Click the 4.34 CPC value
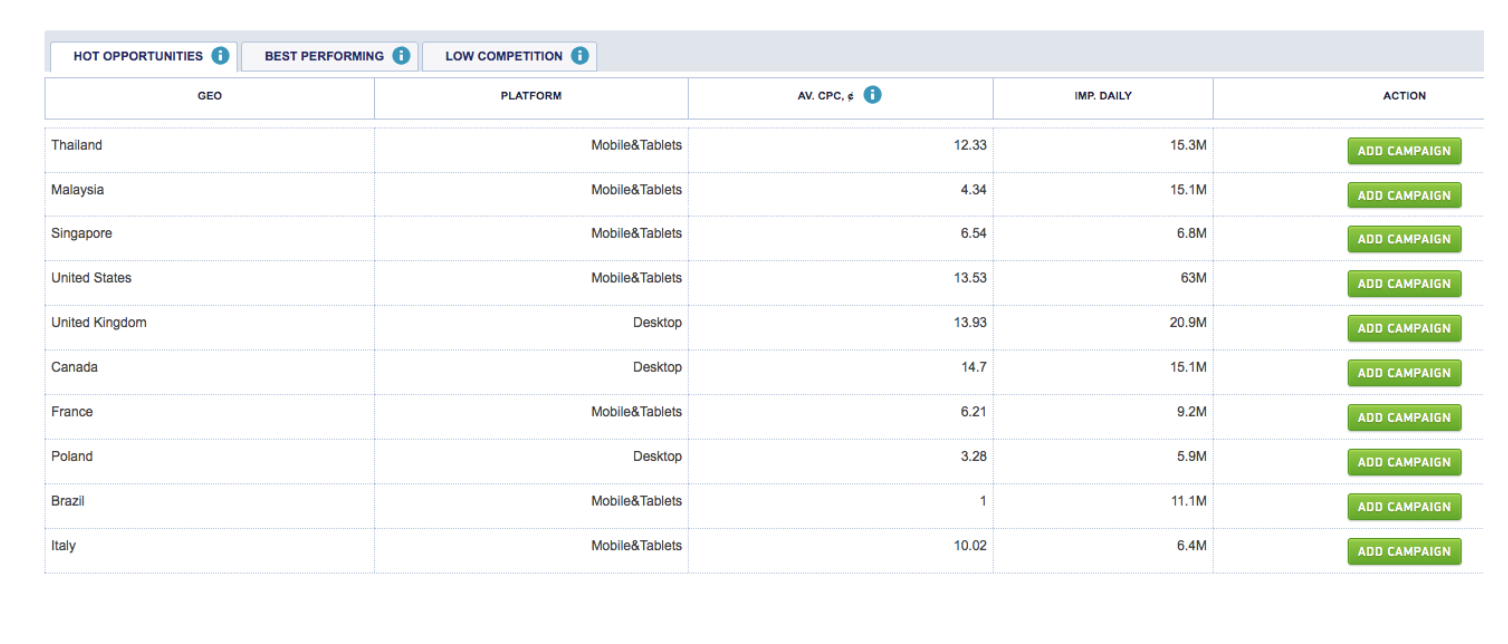 coord(973,190)
